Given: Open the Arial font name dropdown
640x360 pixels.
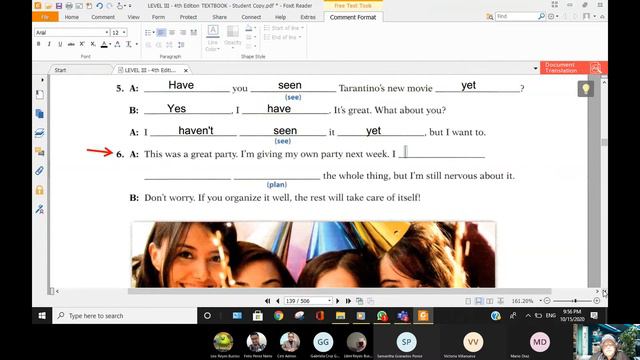Looking at the screenshot, I should tap(107, 32).
